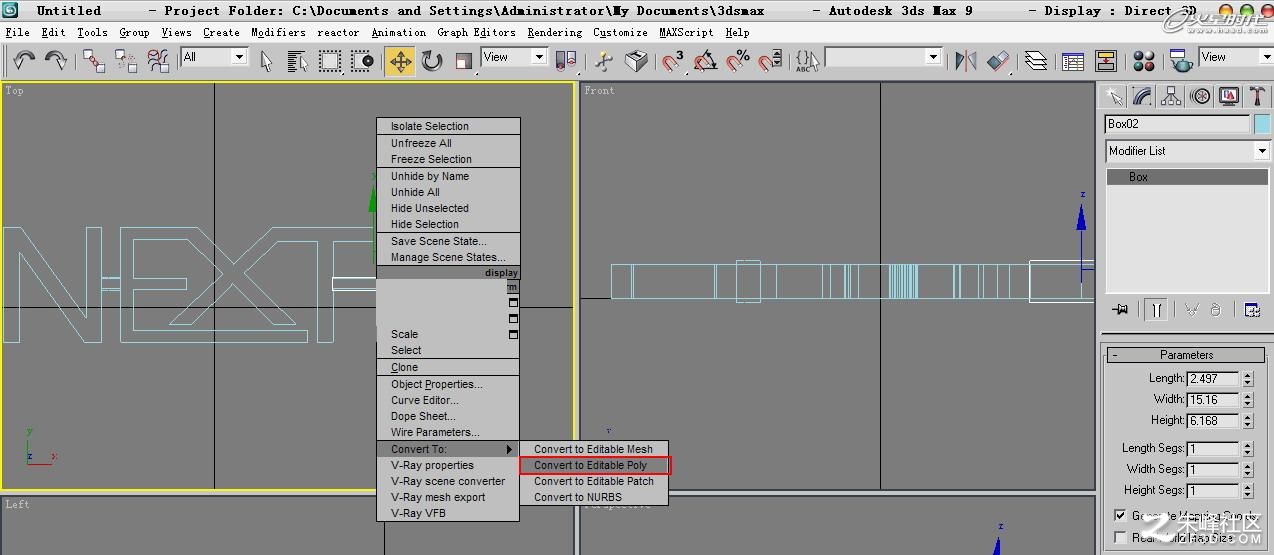Screen dimensions: 1274x555
Task: Click the Bind to Space Warp icon
Action: 158,61
